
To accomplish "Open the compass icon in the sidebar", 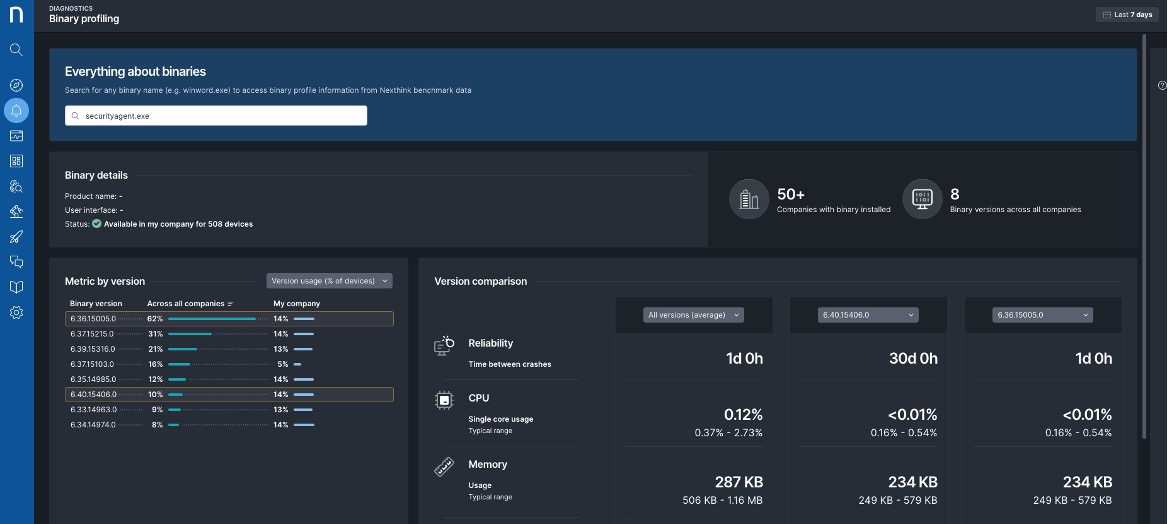I will click(16, 85).
